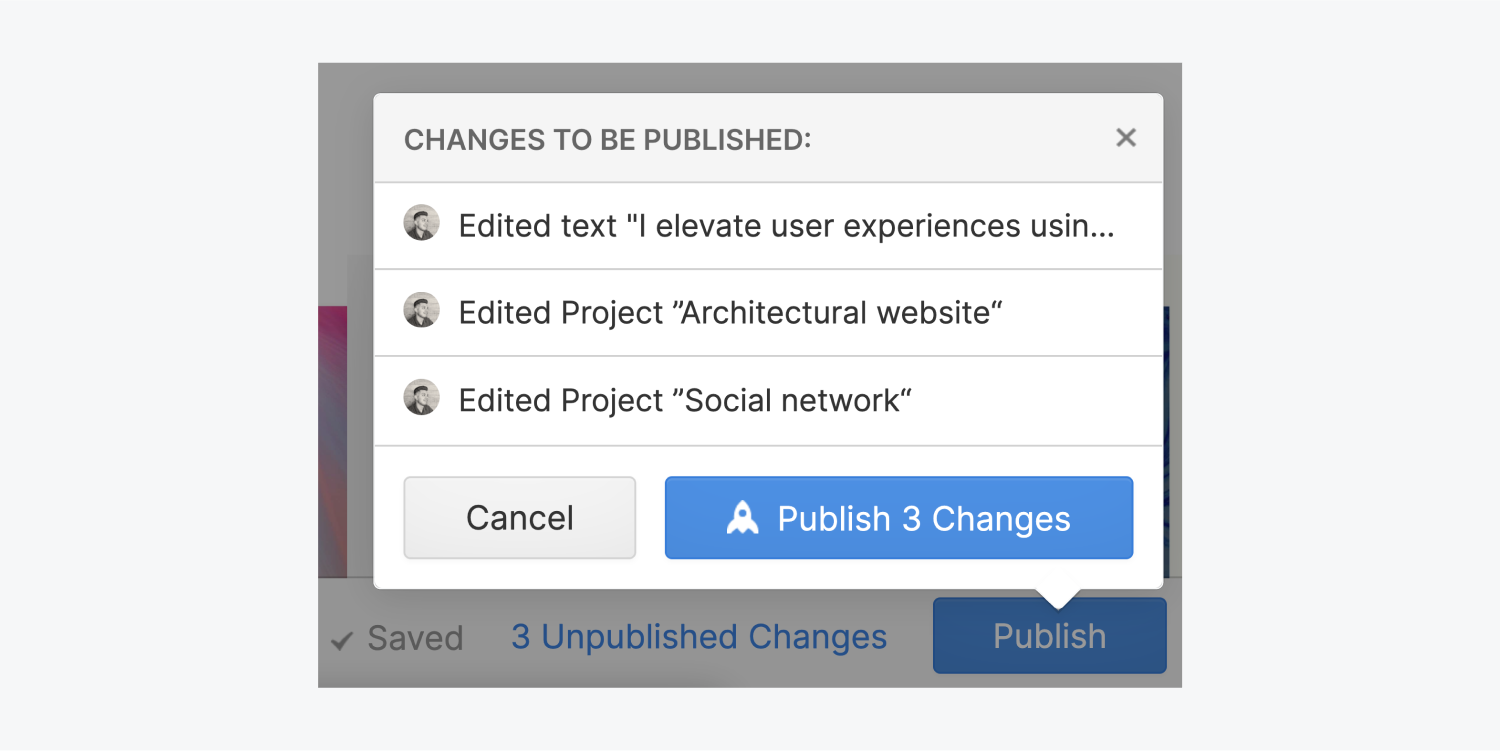This screenshot has height=751, width=1501.
Task: Click the avatar next to the edited text change
Action: tap(422, 224)
